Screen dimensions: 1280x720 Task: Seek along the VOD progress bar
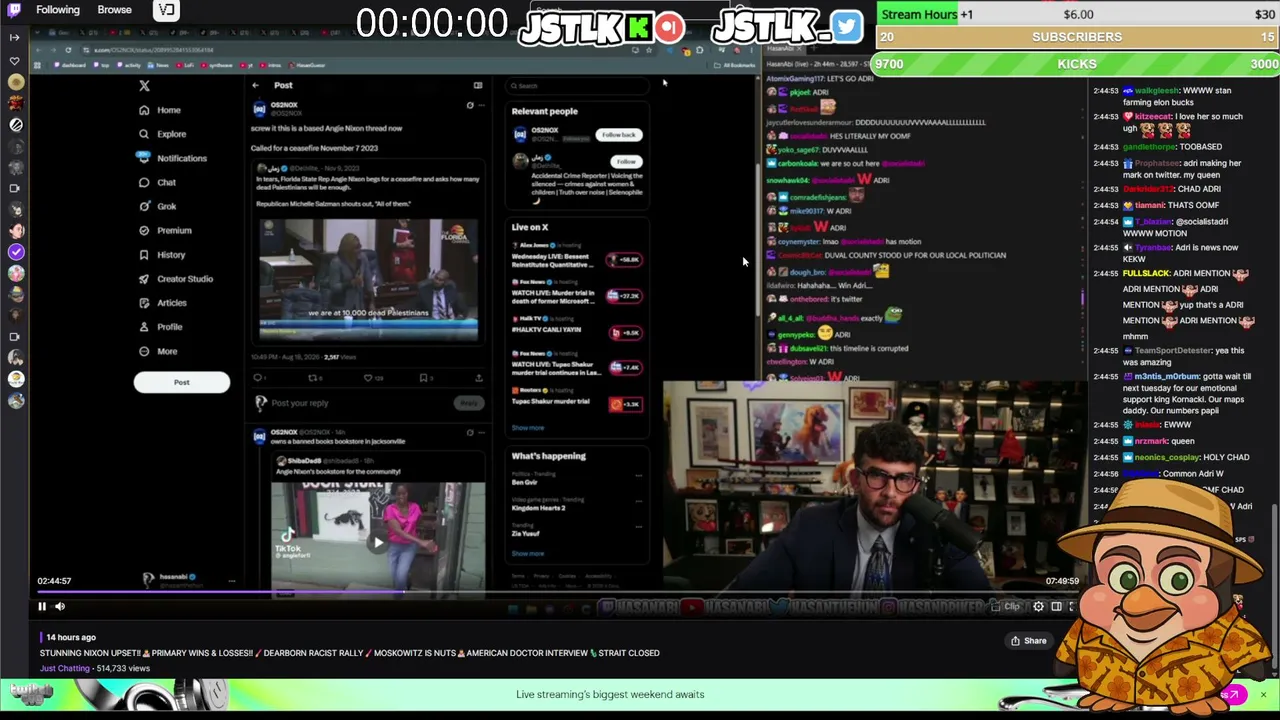tap(556, 592)
